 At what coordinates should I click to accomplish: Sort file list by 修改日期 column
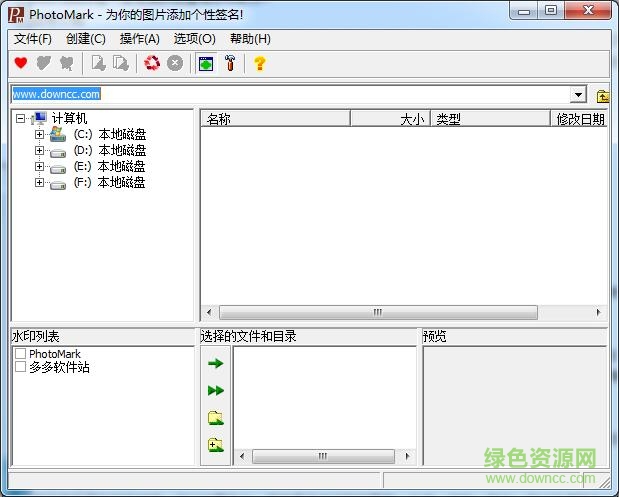[579, 118]
